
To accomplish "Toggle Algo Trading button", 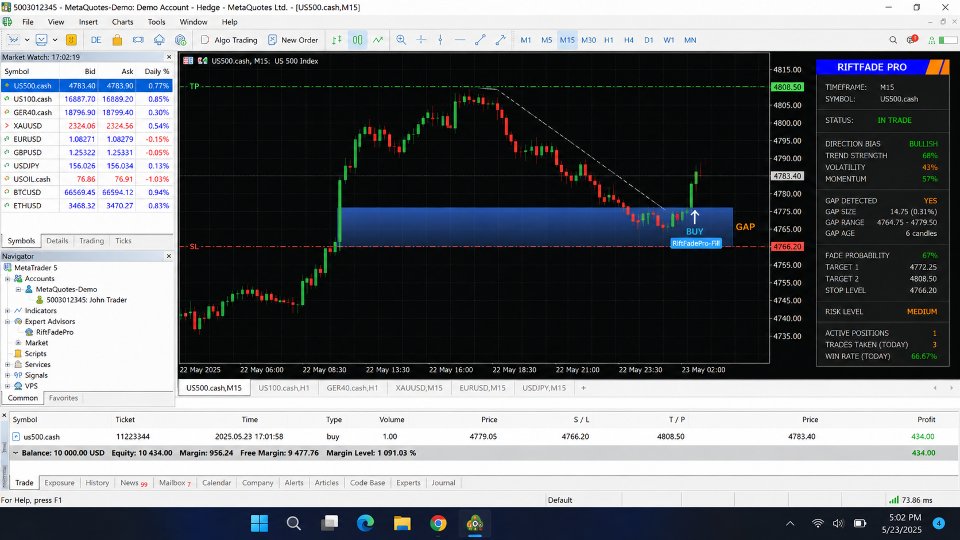I will (x=229, y=40).
